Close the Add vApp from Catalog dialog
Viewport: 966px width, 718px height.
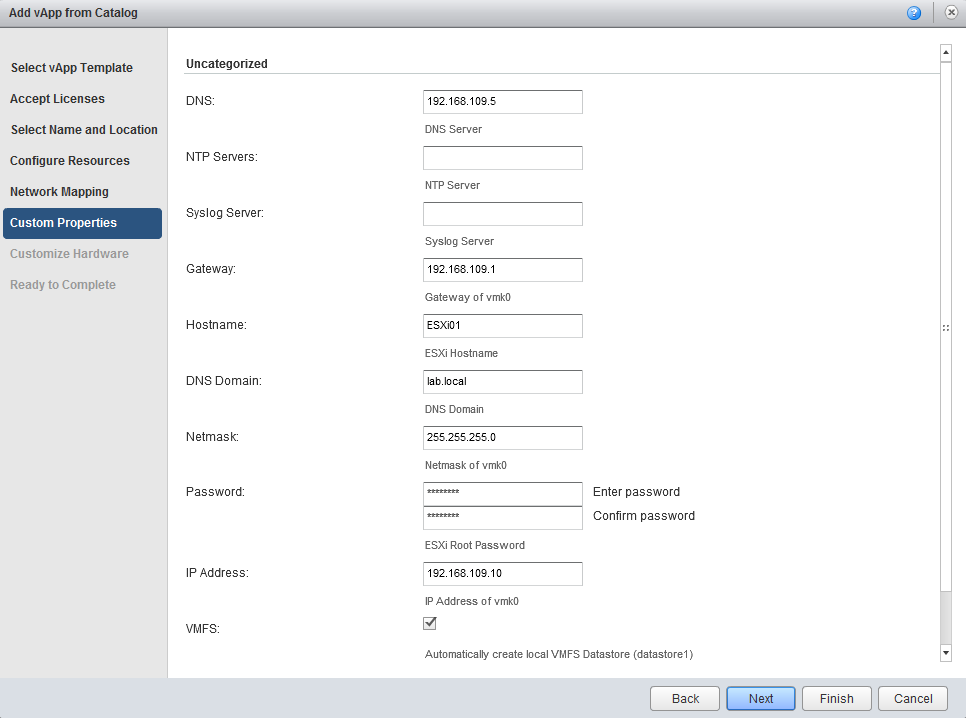pyautogui.click(x=951, y=13)
